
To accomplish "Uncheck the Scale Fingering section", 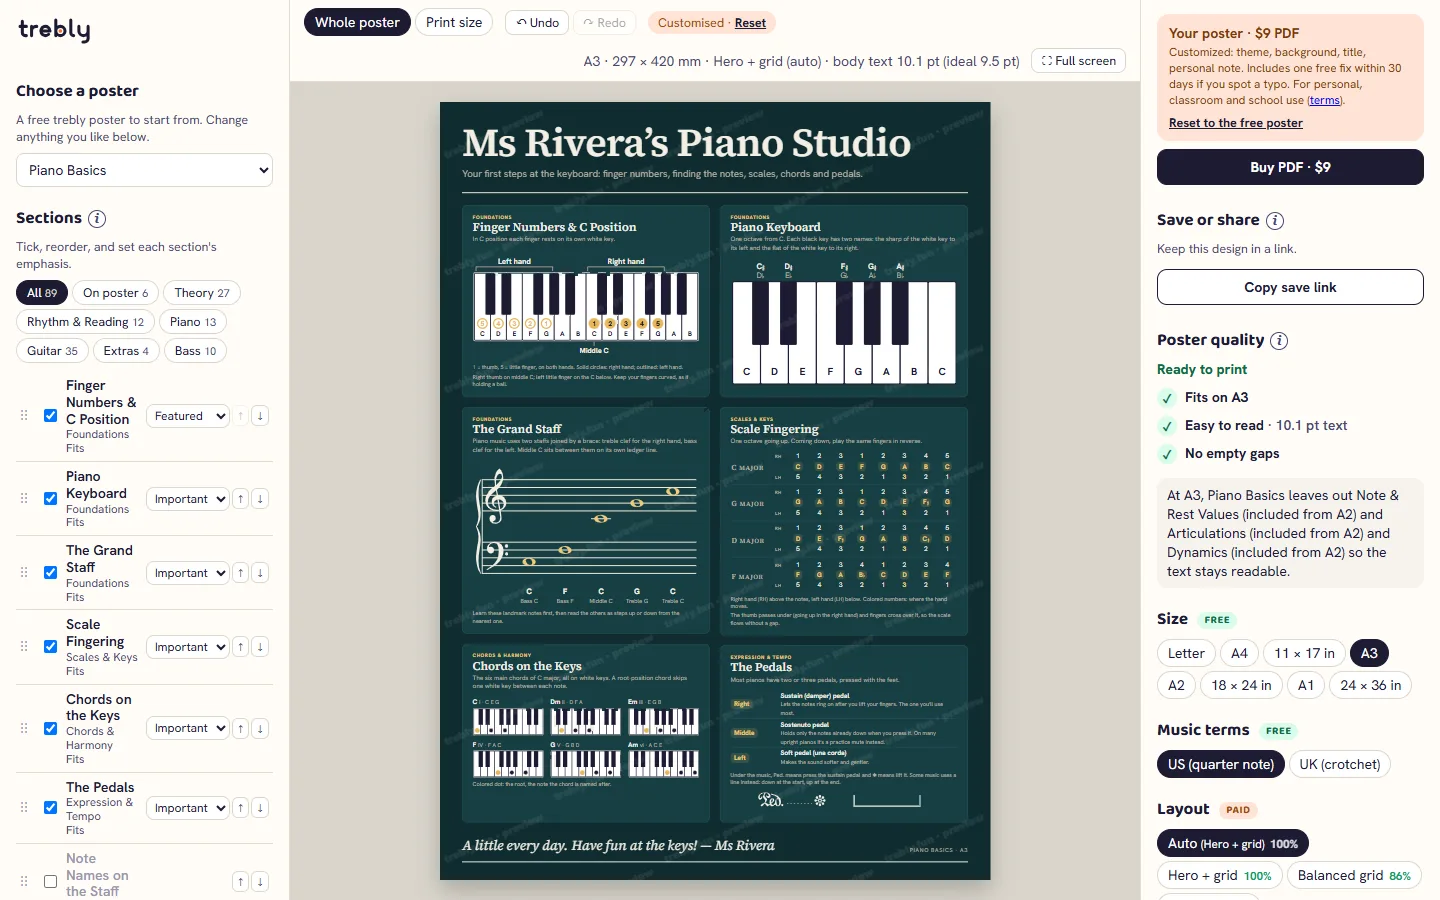I will coord(50,647).
